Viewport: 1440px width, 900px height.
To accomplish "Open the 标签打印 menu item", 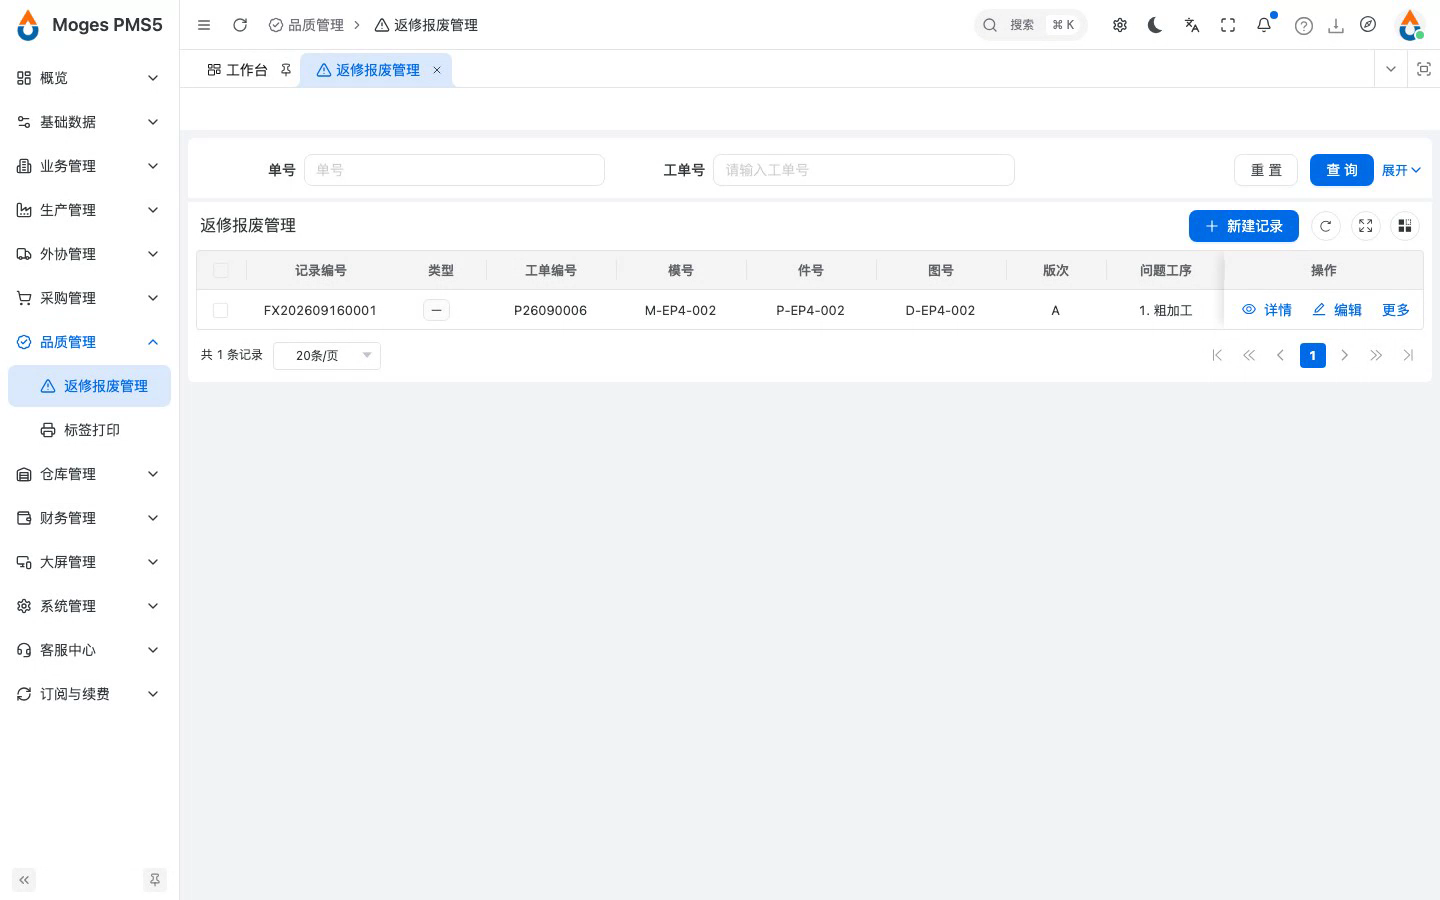I will point(89,430).
